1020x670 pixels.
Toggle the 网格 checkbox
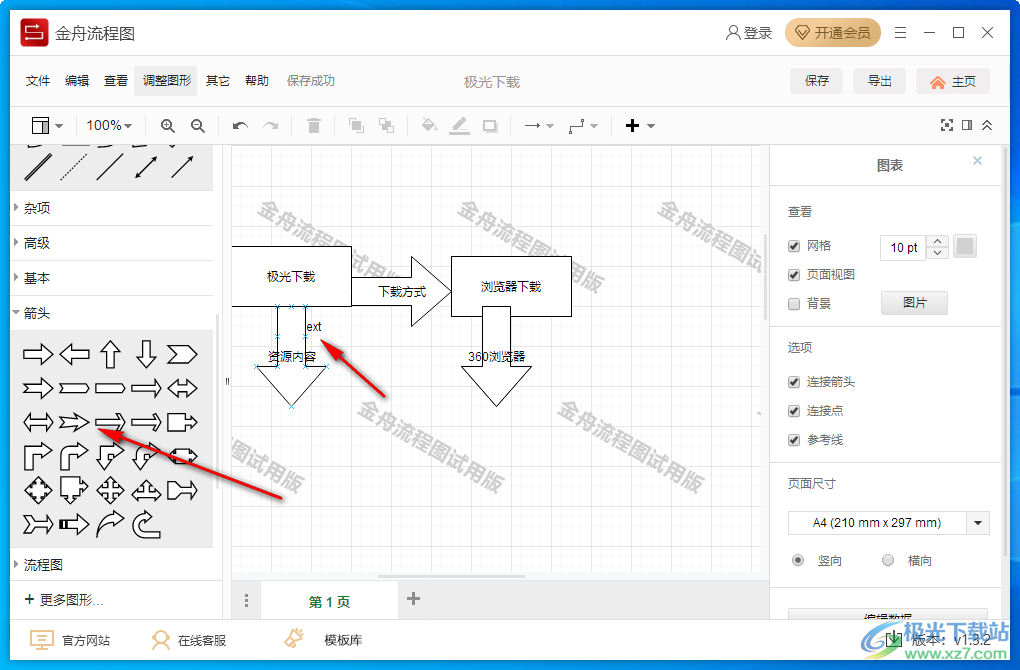coord(794,246)
